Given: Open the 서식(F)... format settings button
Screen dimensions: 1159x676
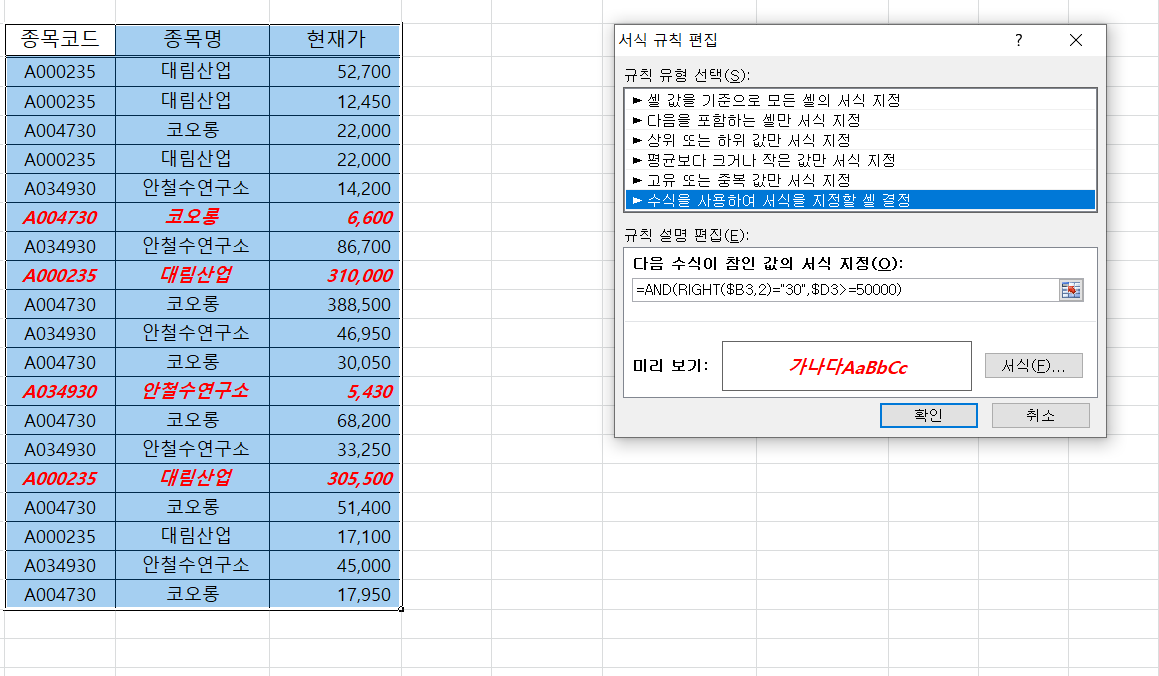Looking at the screenshot, I should pyautogui.click(x=1033, y=366).
